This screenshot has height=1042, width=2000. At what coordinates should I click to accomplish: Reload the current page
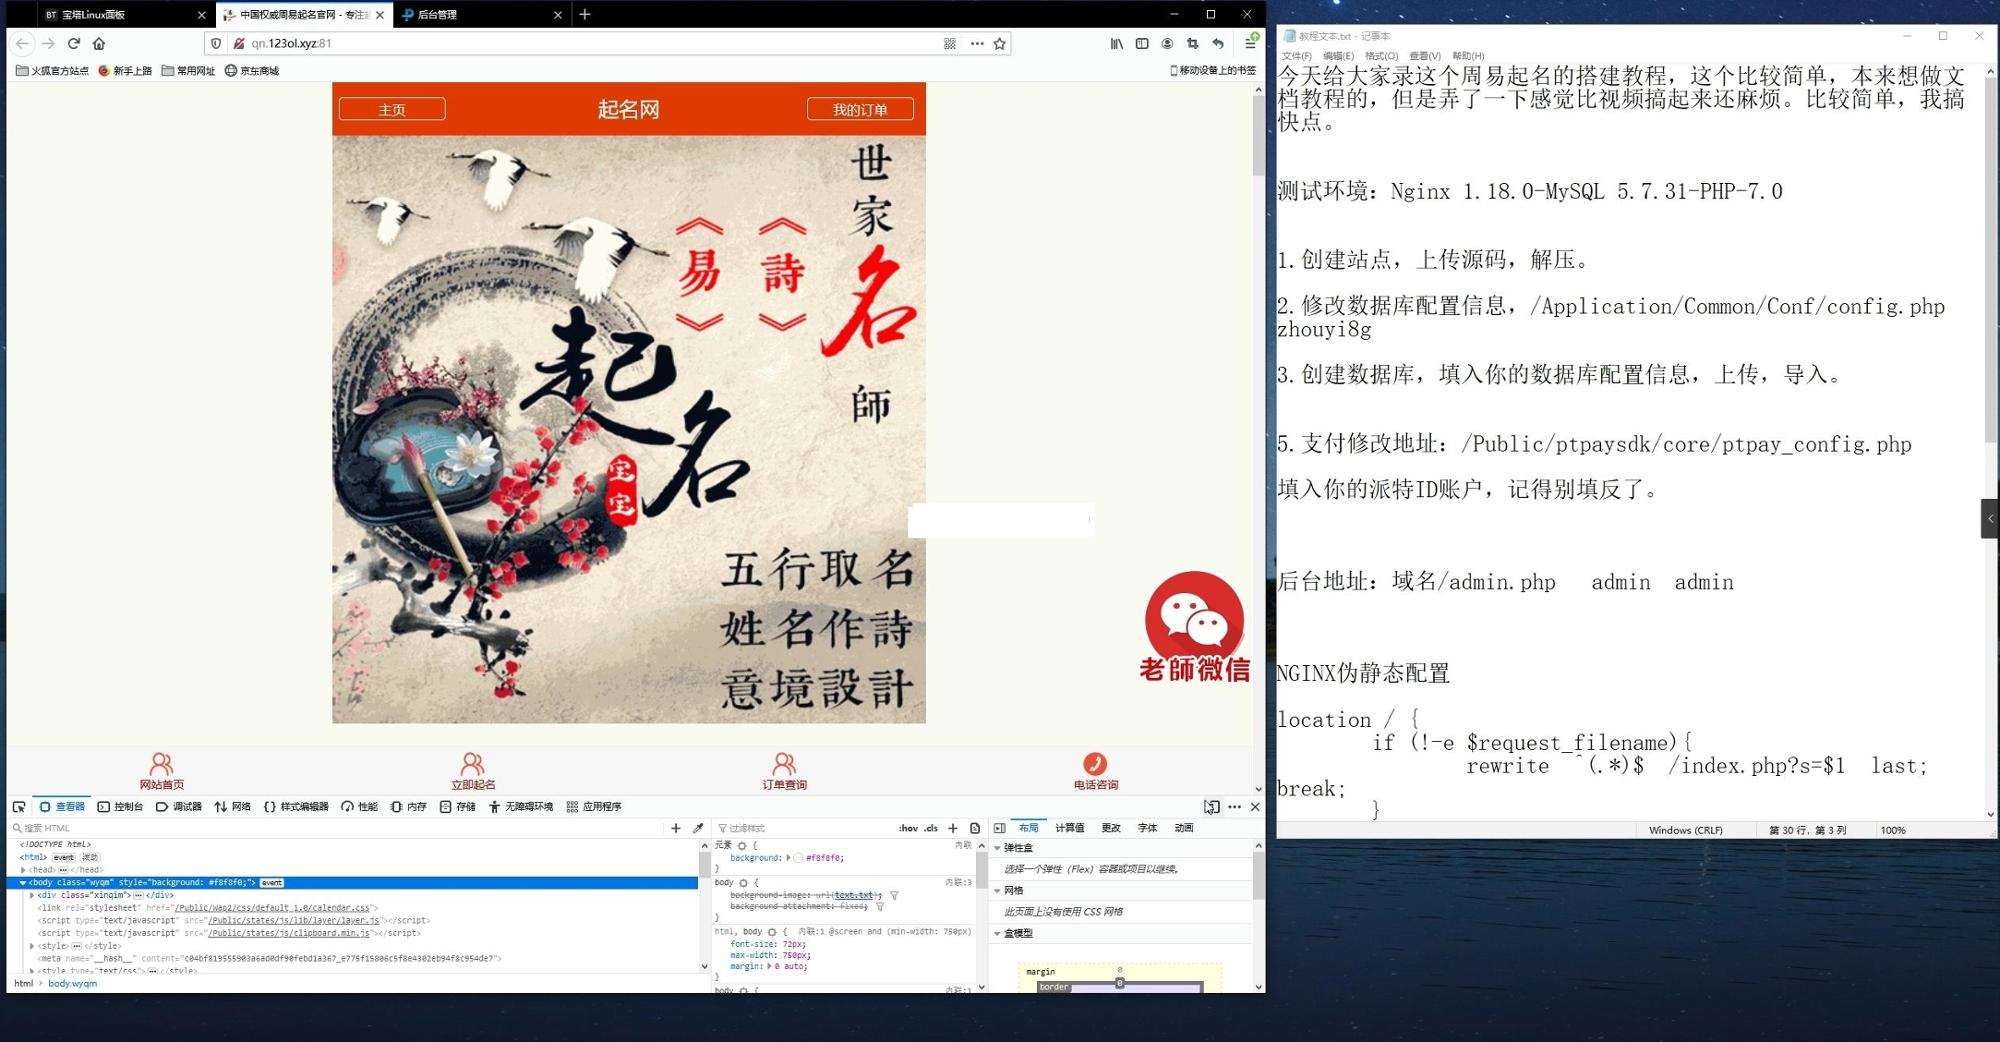[x=73, y=44]
